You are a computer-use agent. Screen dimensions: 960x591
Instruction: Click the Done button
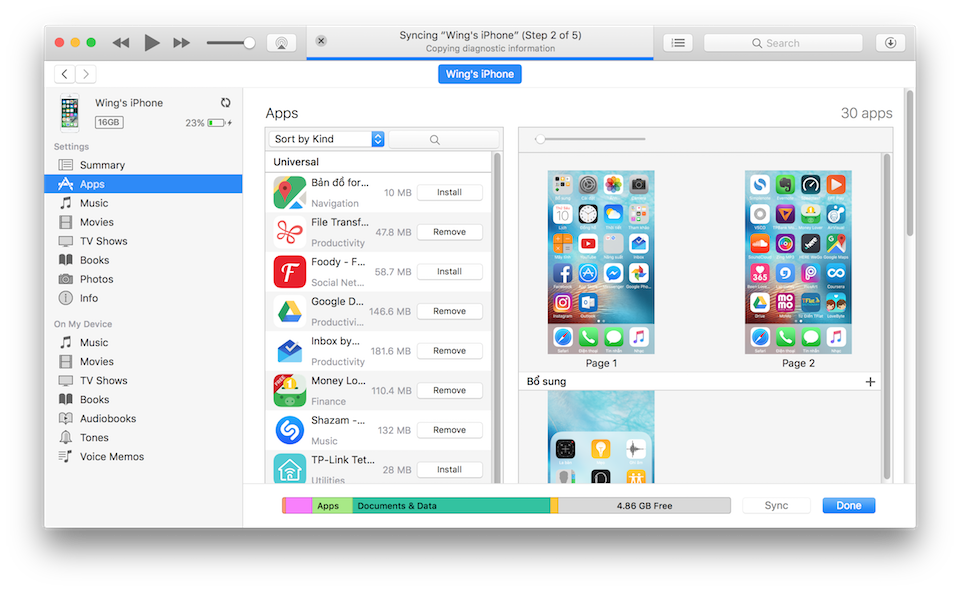(849, 505)
